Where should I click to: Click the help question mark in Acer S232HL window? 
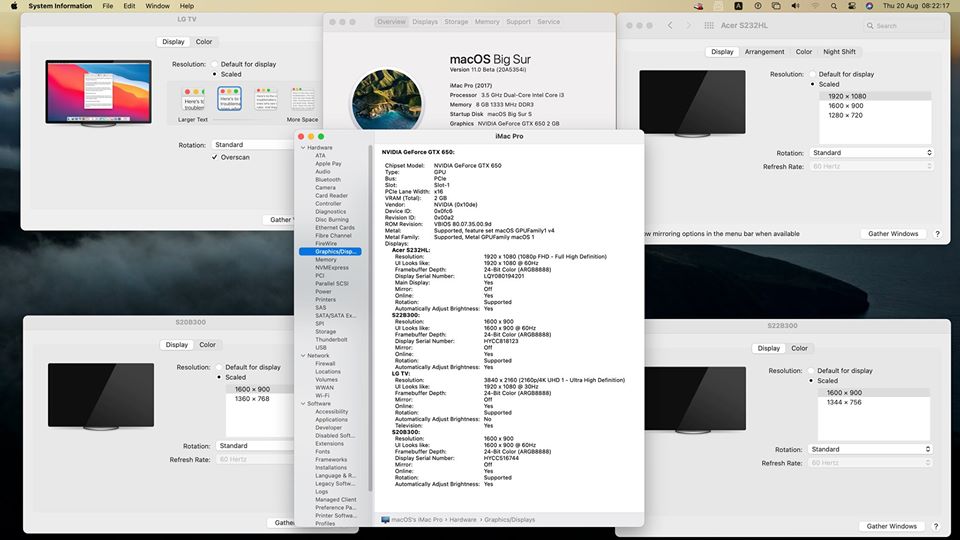click(x=937, y=233)
